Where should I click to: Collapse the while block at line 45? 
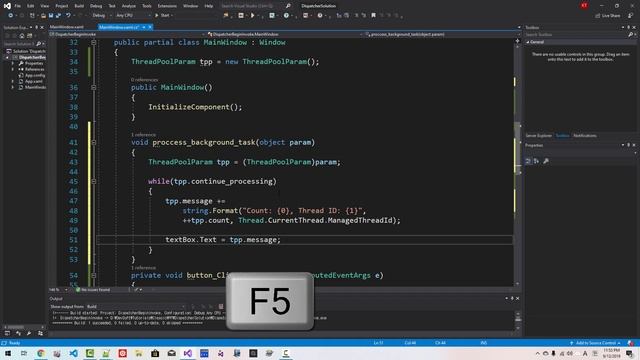point(93,181)
